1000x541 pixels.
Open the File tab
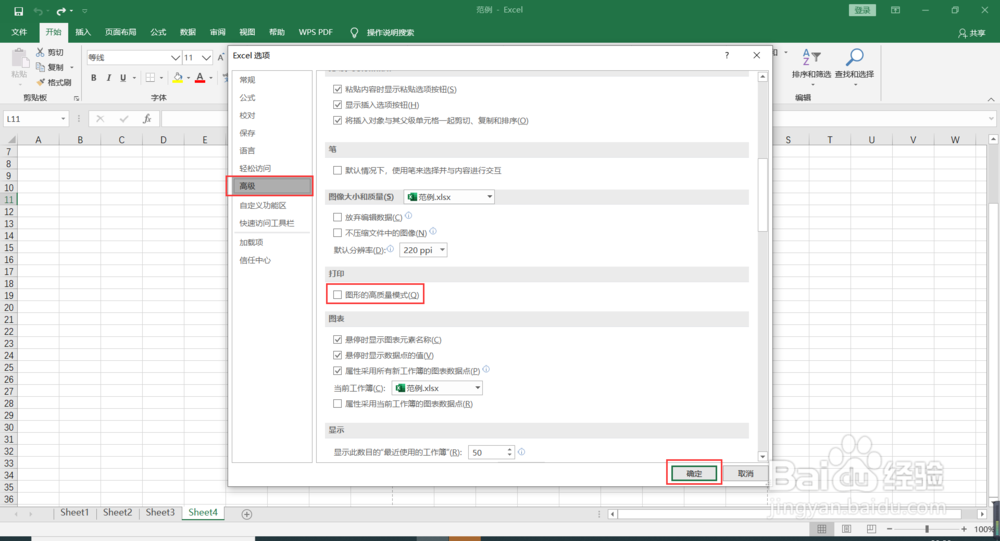tap(19, 33)
